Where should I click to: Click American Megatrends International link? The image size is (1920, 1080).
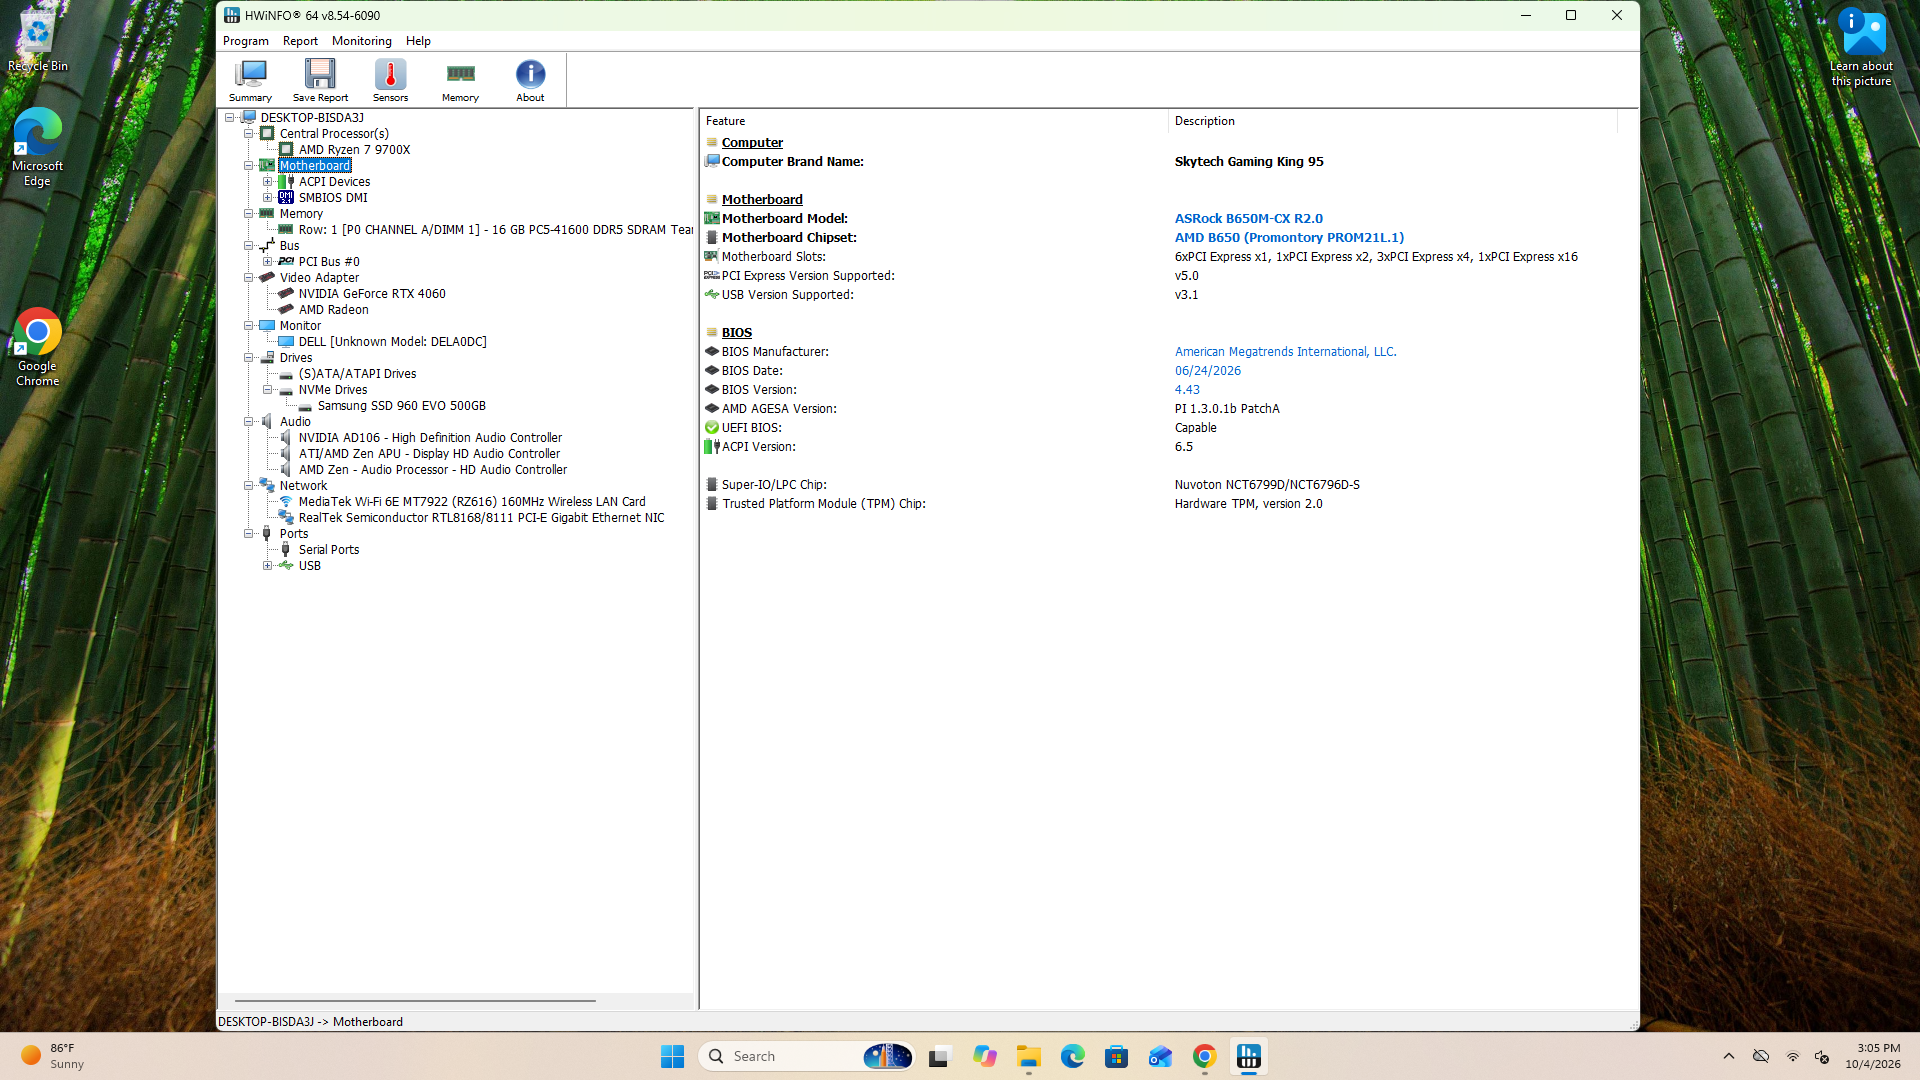click(1285, 351)
